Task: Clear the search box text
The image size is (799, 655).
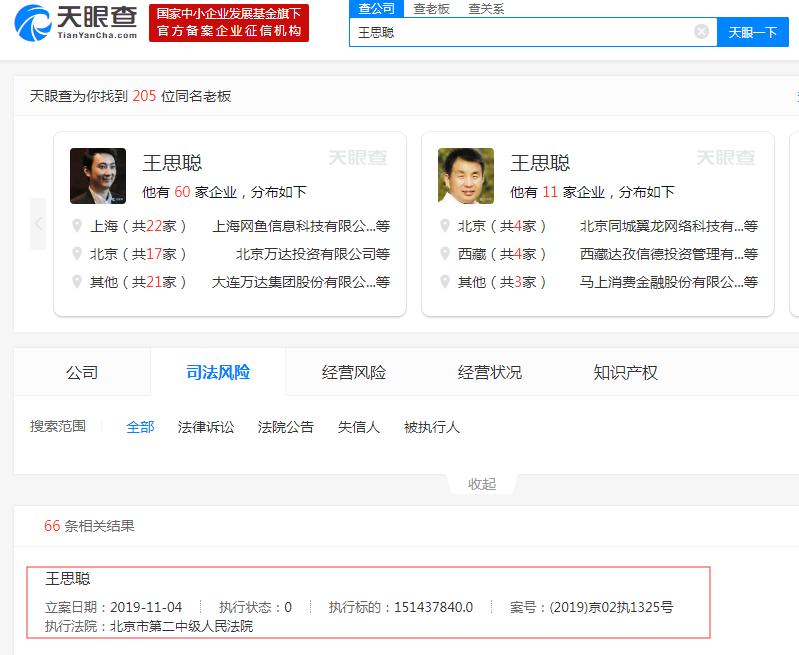Action: [x=701, y=32]
